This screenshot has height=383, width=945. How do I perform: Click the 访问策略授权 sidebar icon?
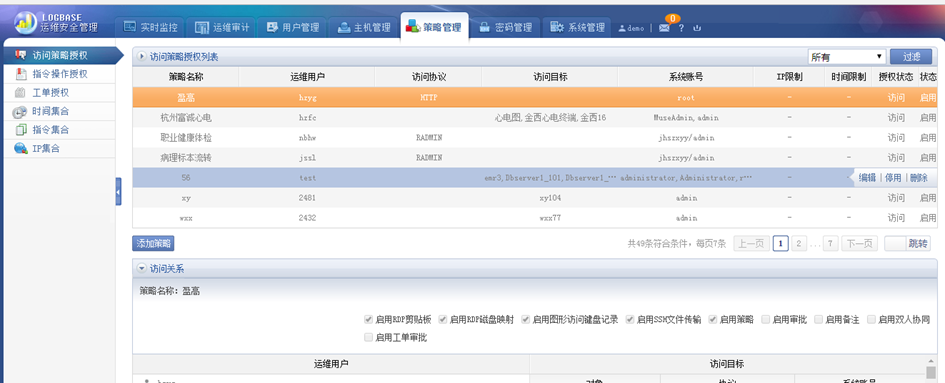[20, 55]
